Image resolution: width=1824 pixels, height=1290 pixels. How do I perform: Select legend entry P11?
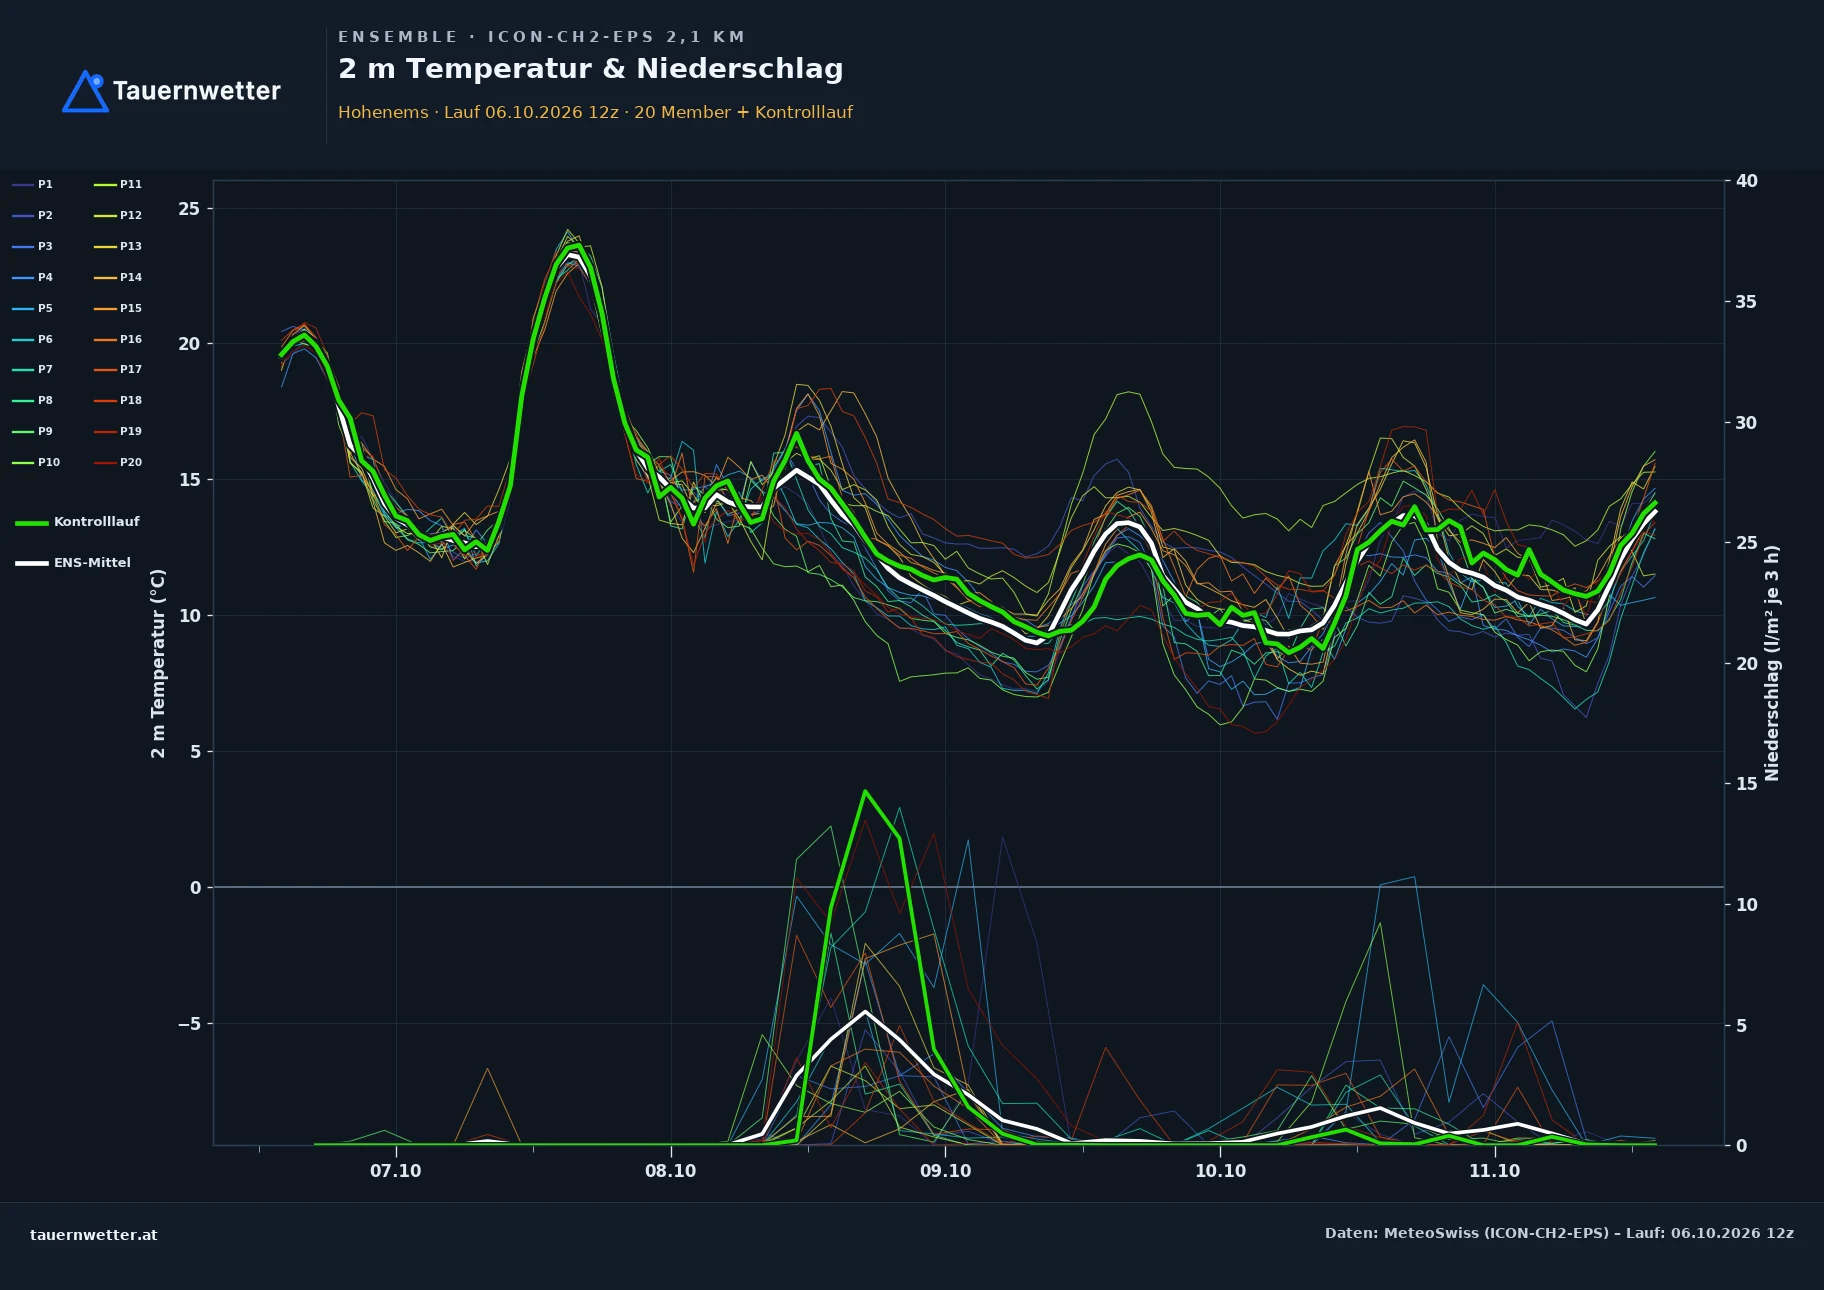point(118,184)
